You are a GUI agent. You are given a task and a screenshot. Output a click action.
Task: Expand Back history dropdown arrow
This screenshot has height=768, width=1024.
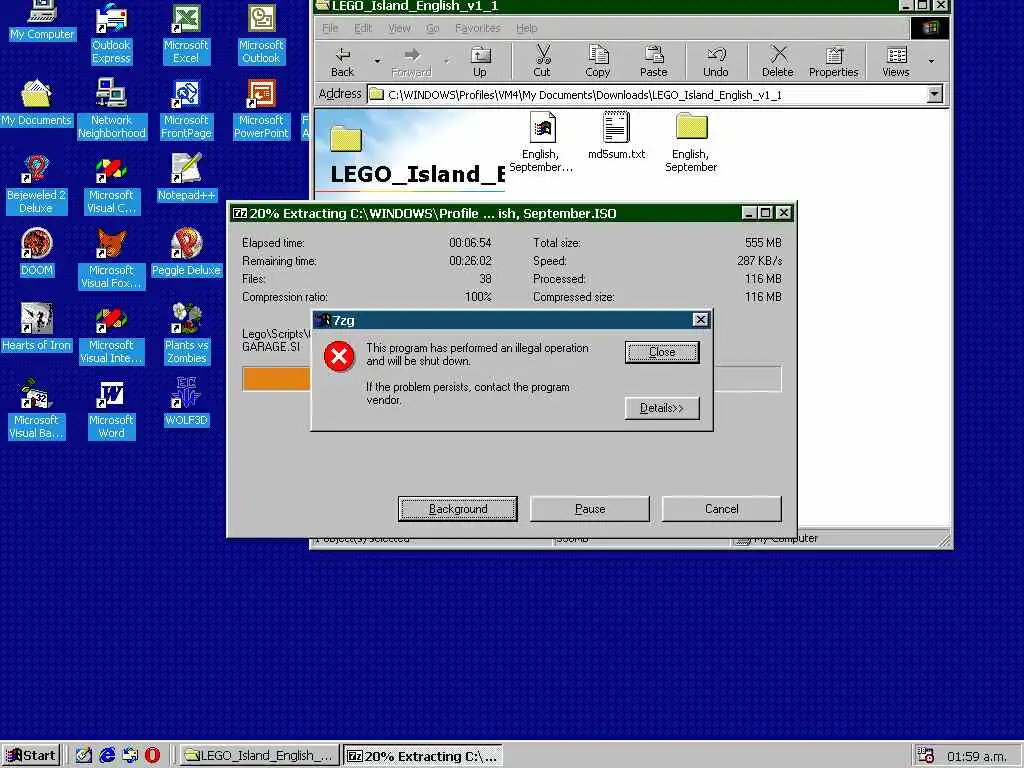[377, 61]
